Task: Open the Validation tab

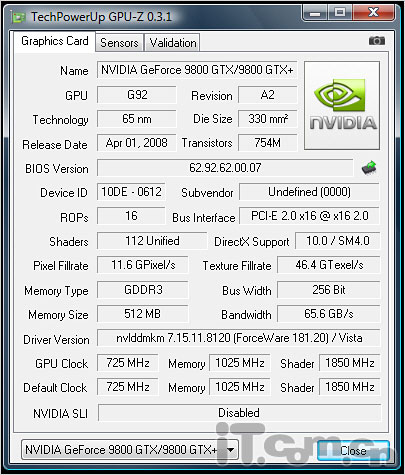Action: [173, 43]
